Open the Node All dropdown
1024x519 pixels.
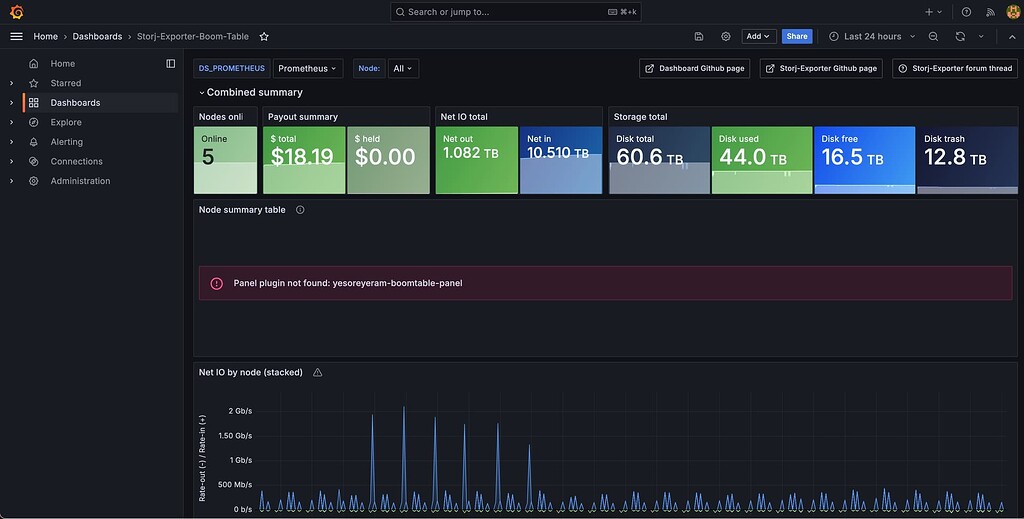[403, 69]
